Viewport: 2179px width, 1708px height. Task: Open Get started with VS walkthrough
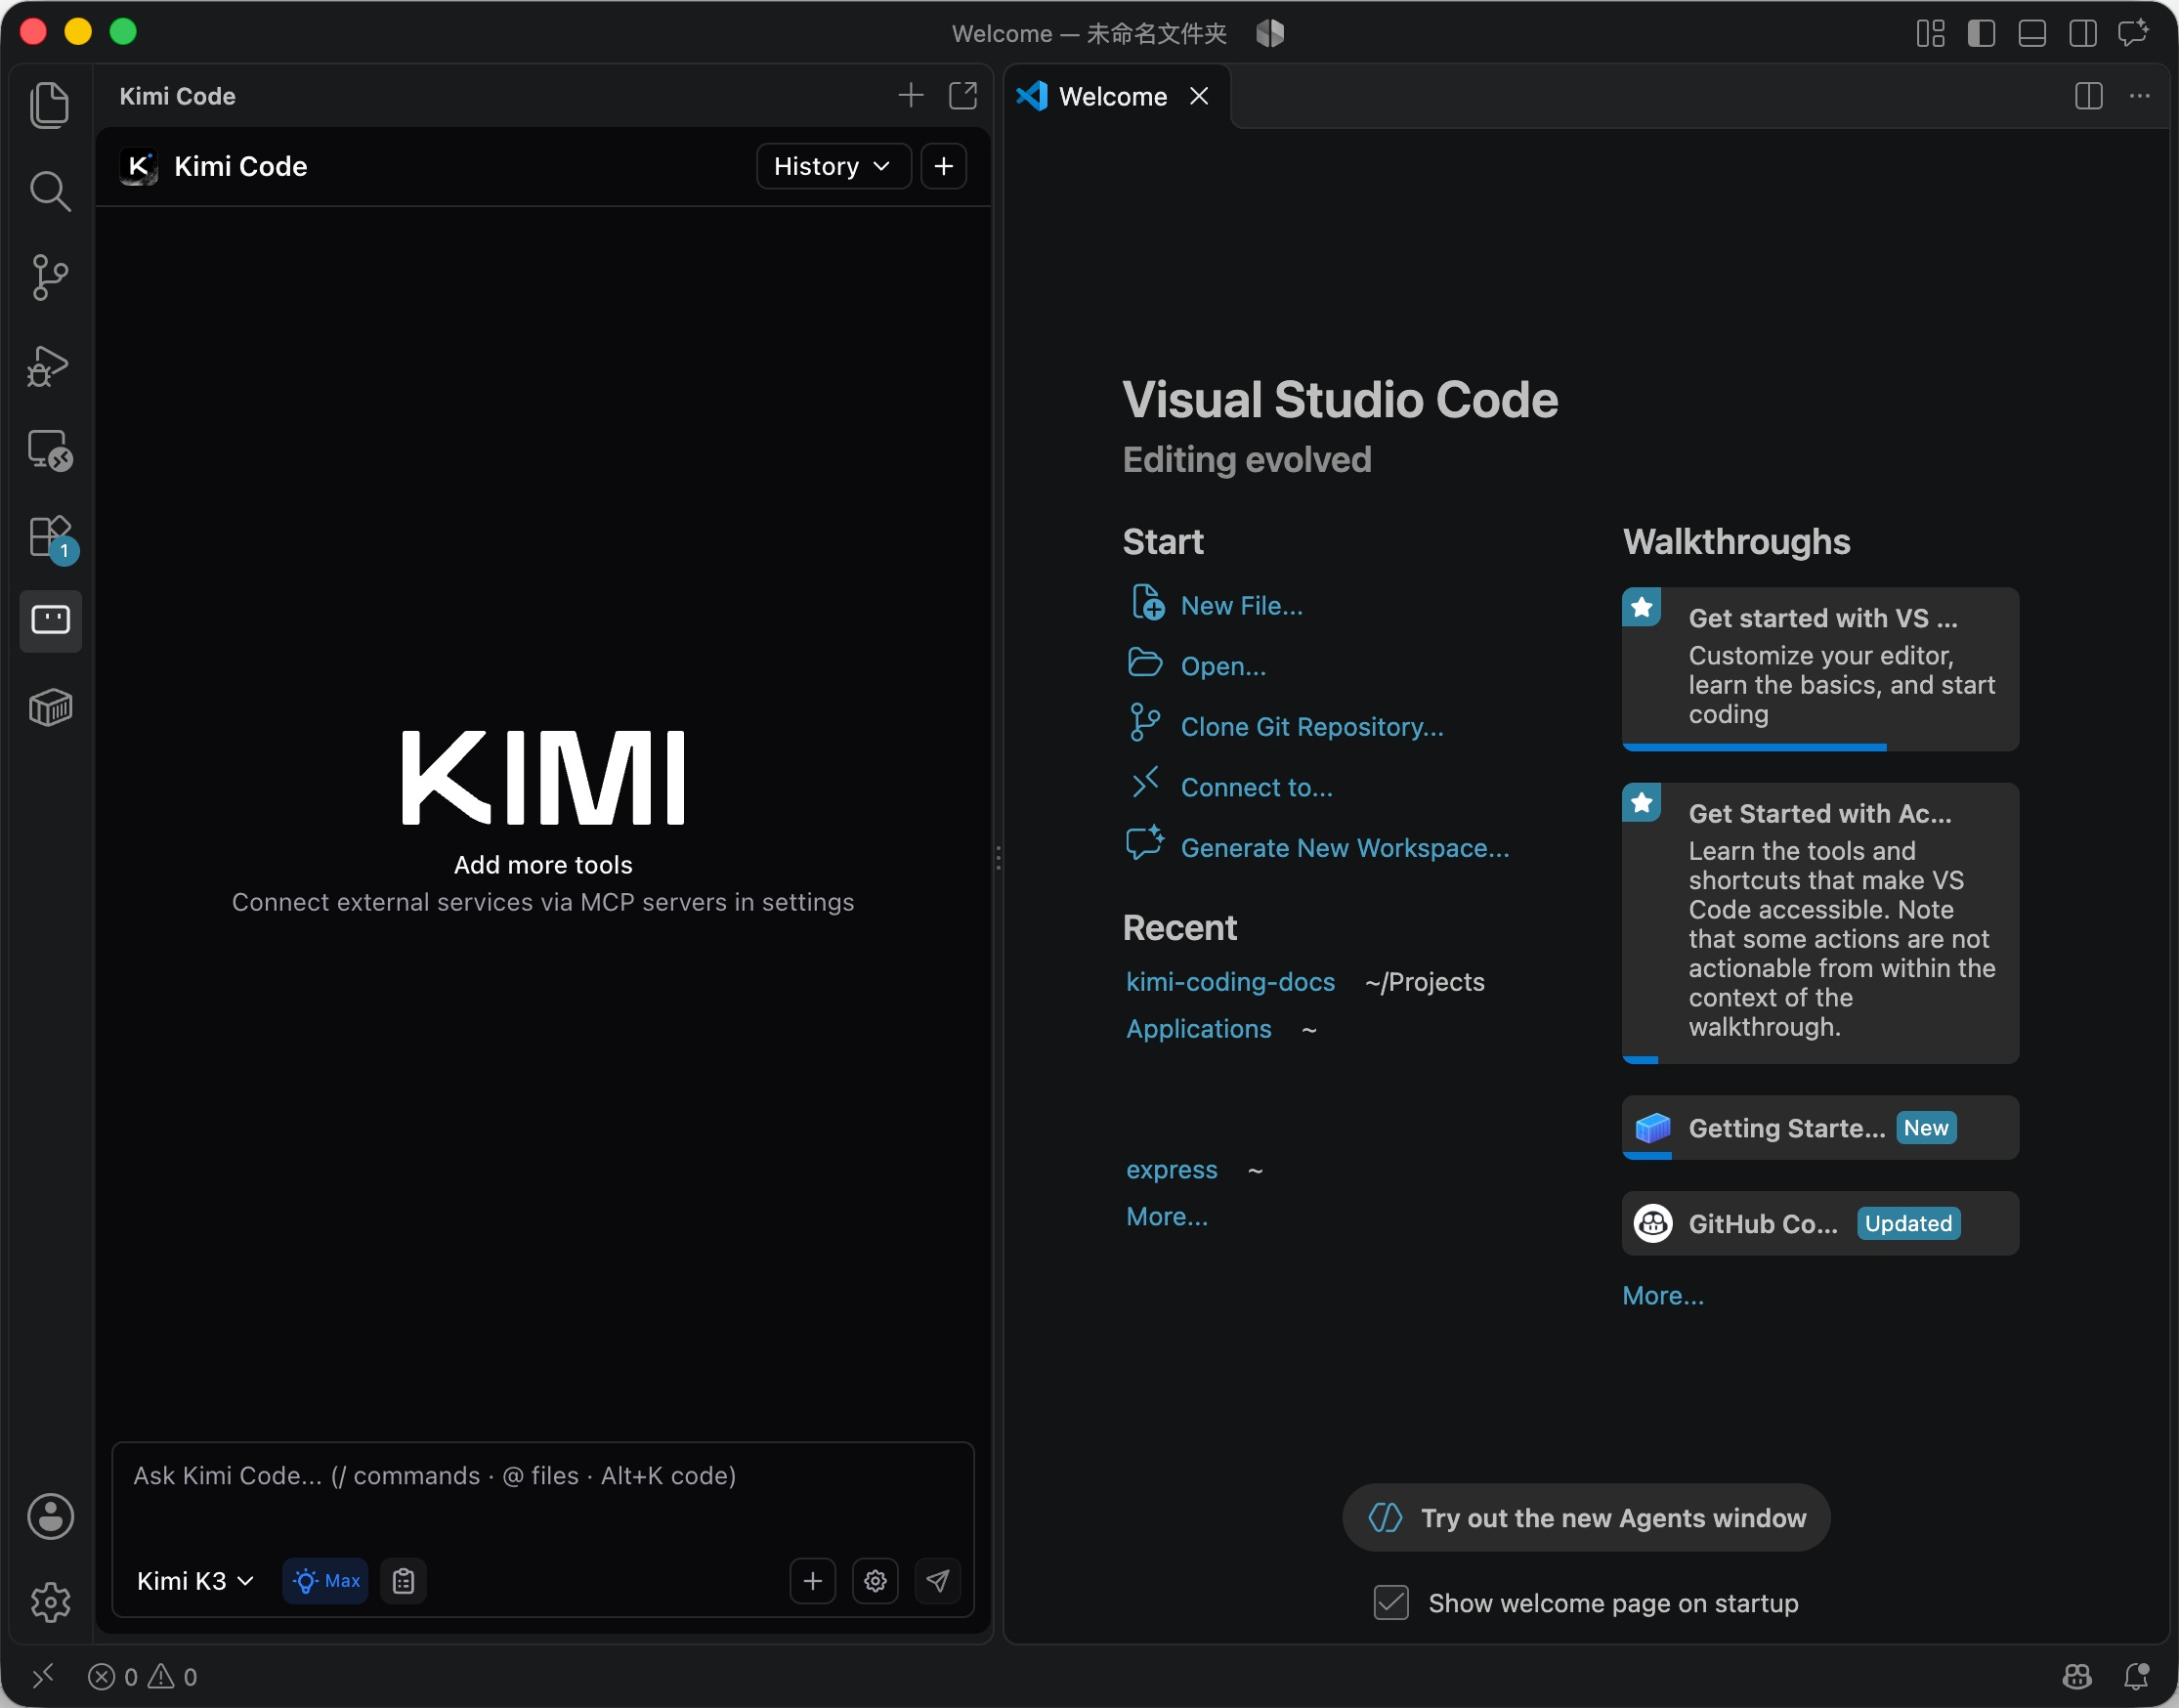[1820, 668]
